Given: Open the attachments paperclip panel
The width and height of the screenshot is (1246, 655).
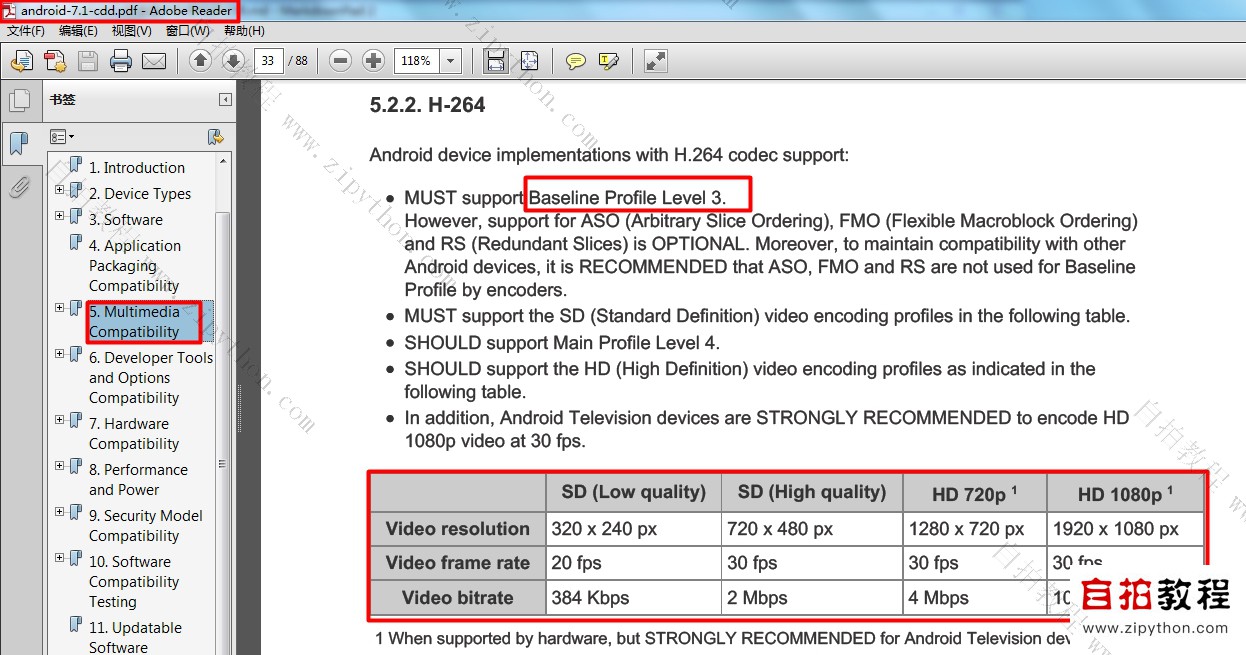Looking at the screenshot, I should coord(19,186).
